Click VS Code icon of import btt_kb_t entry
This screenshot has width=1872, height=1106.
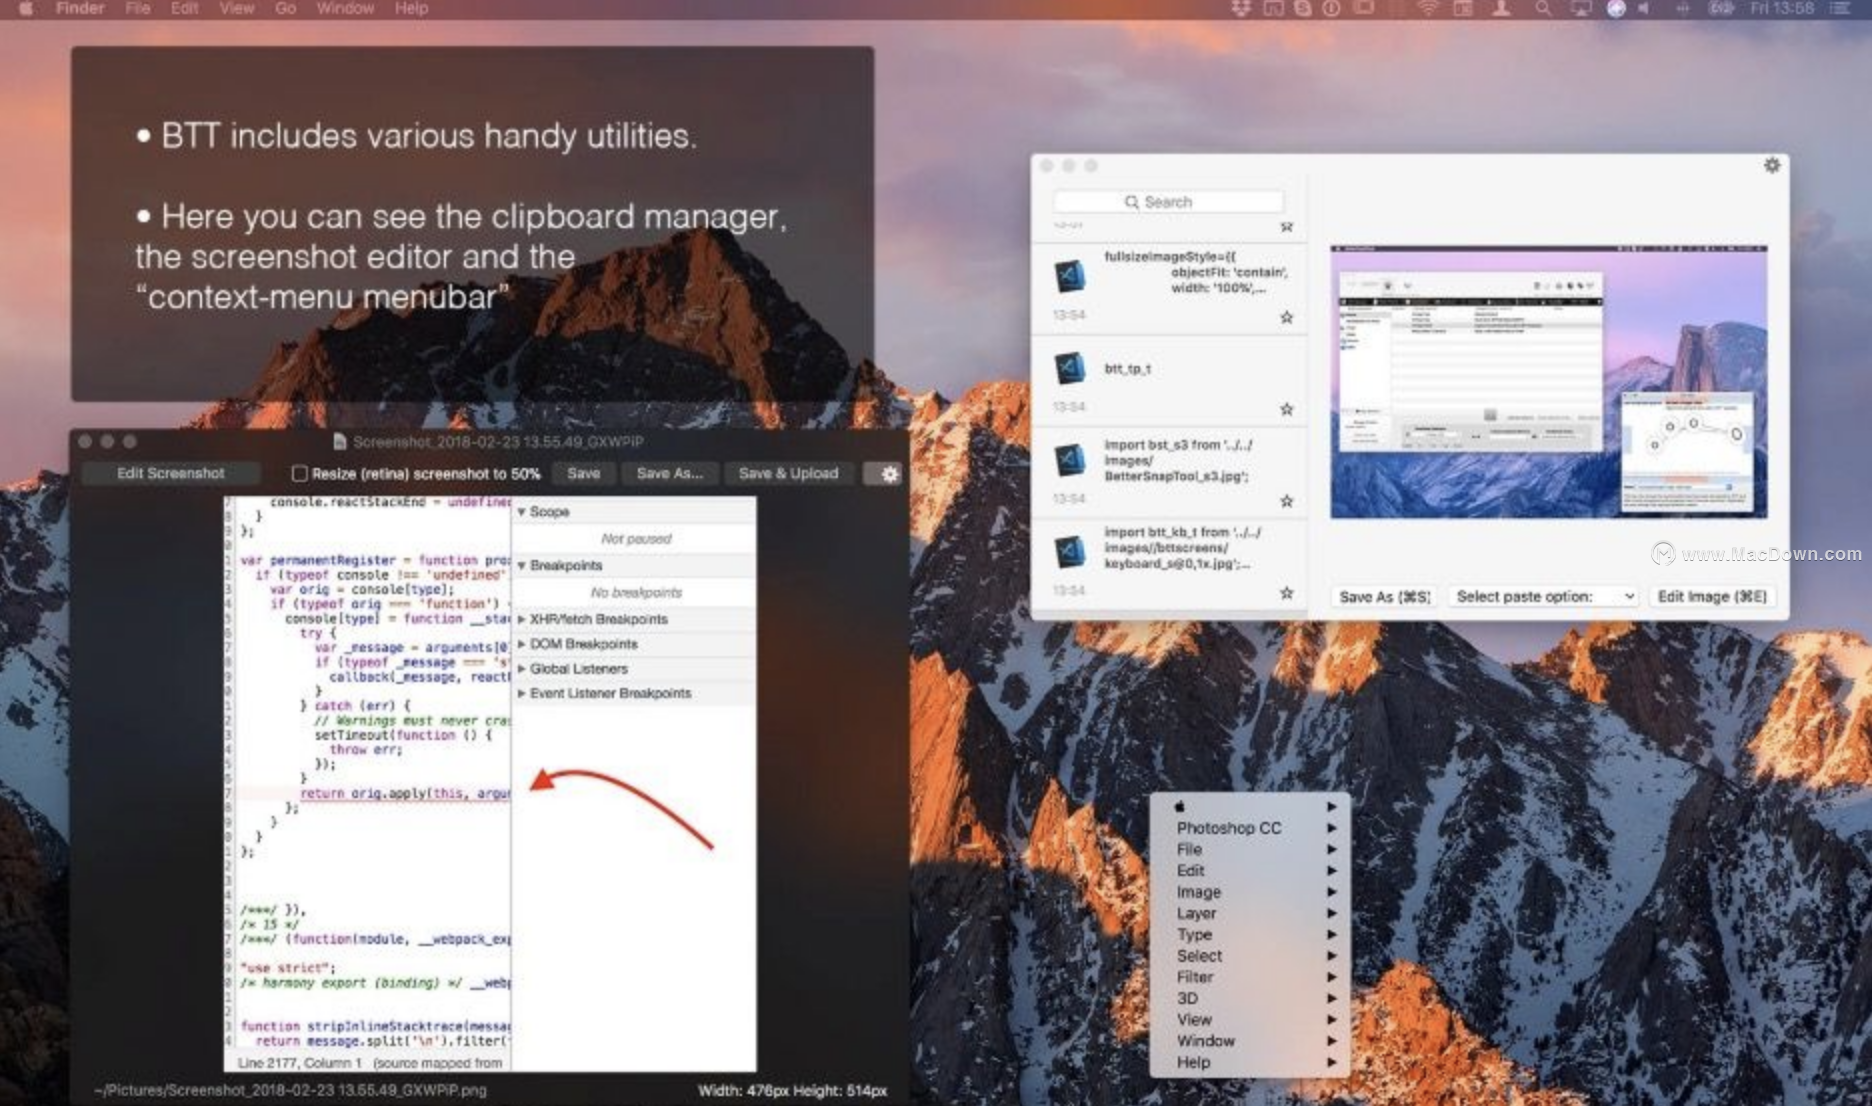coord(1070,551)
